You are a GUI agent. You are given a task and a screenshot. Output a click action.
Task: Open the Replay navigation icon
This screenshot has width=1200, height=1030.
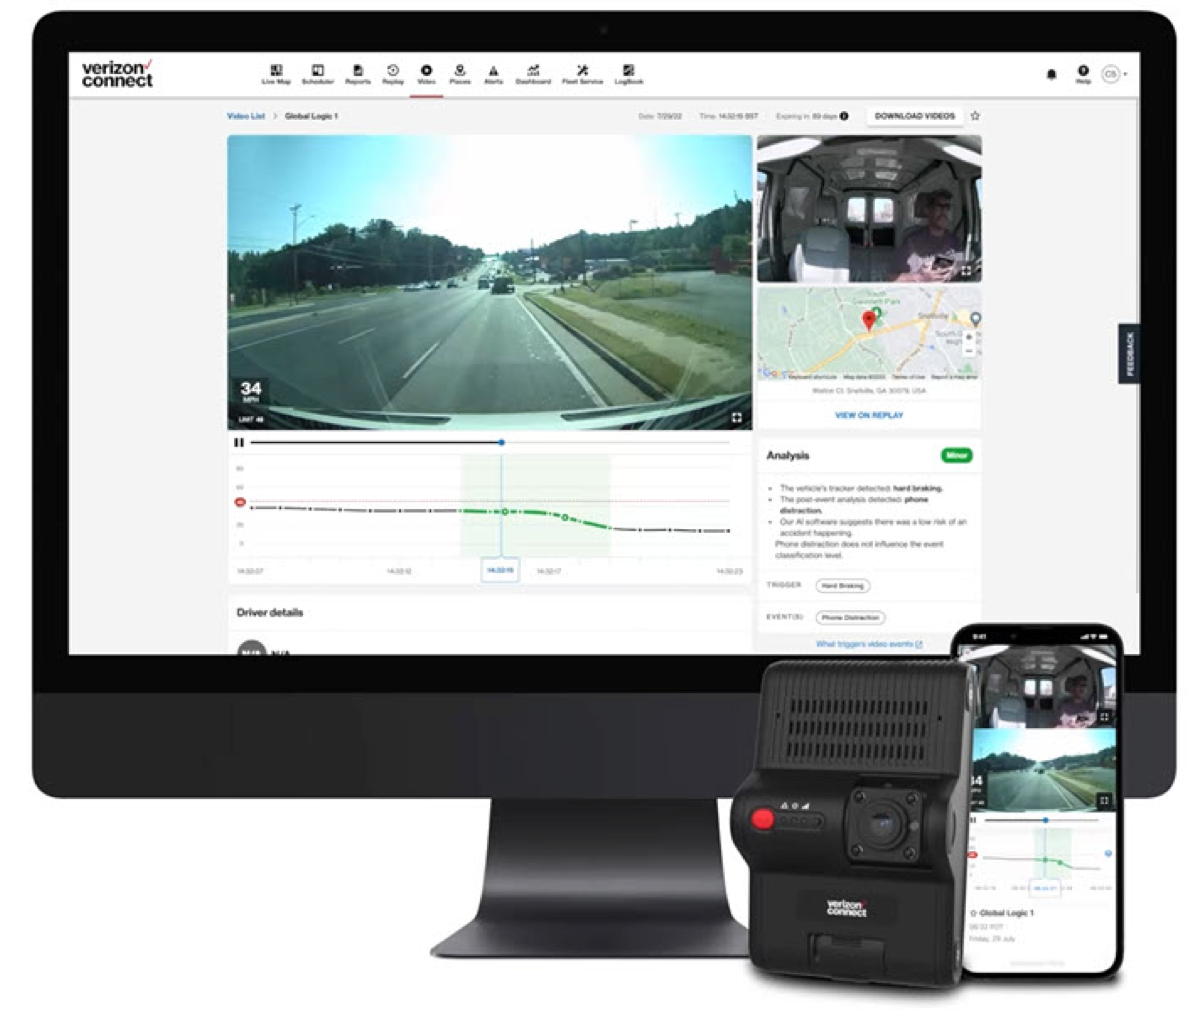(x=393, y=75)
